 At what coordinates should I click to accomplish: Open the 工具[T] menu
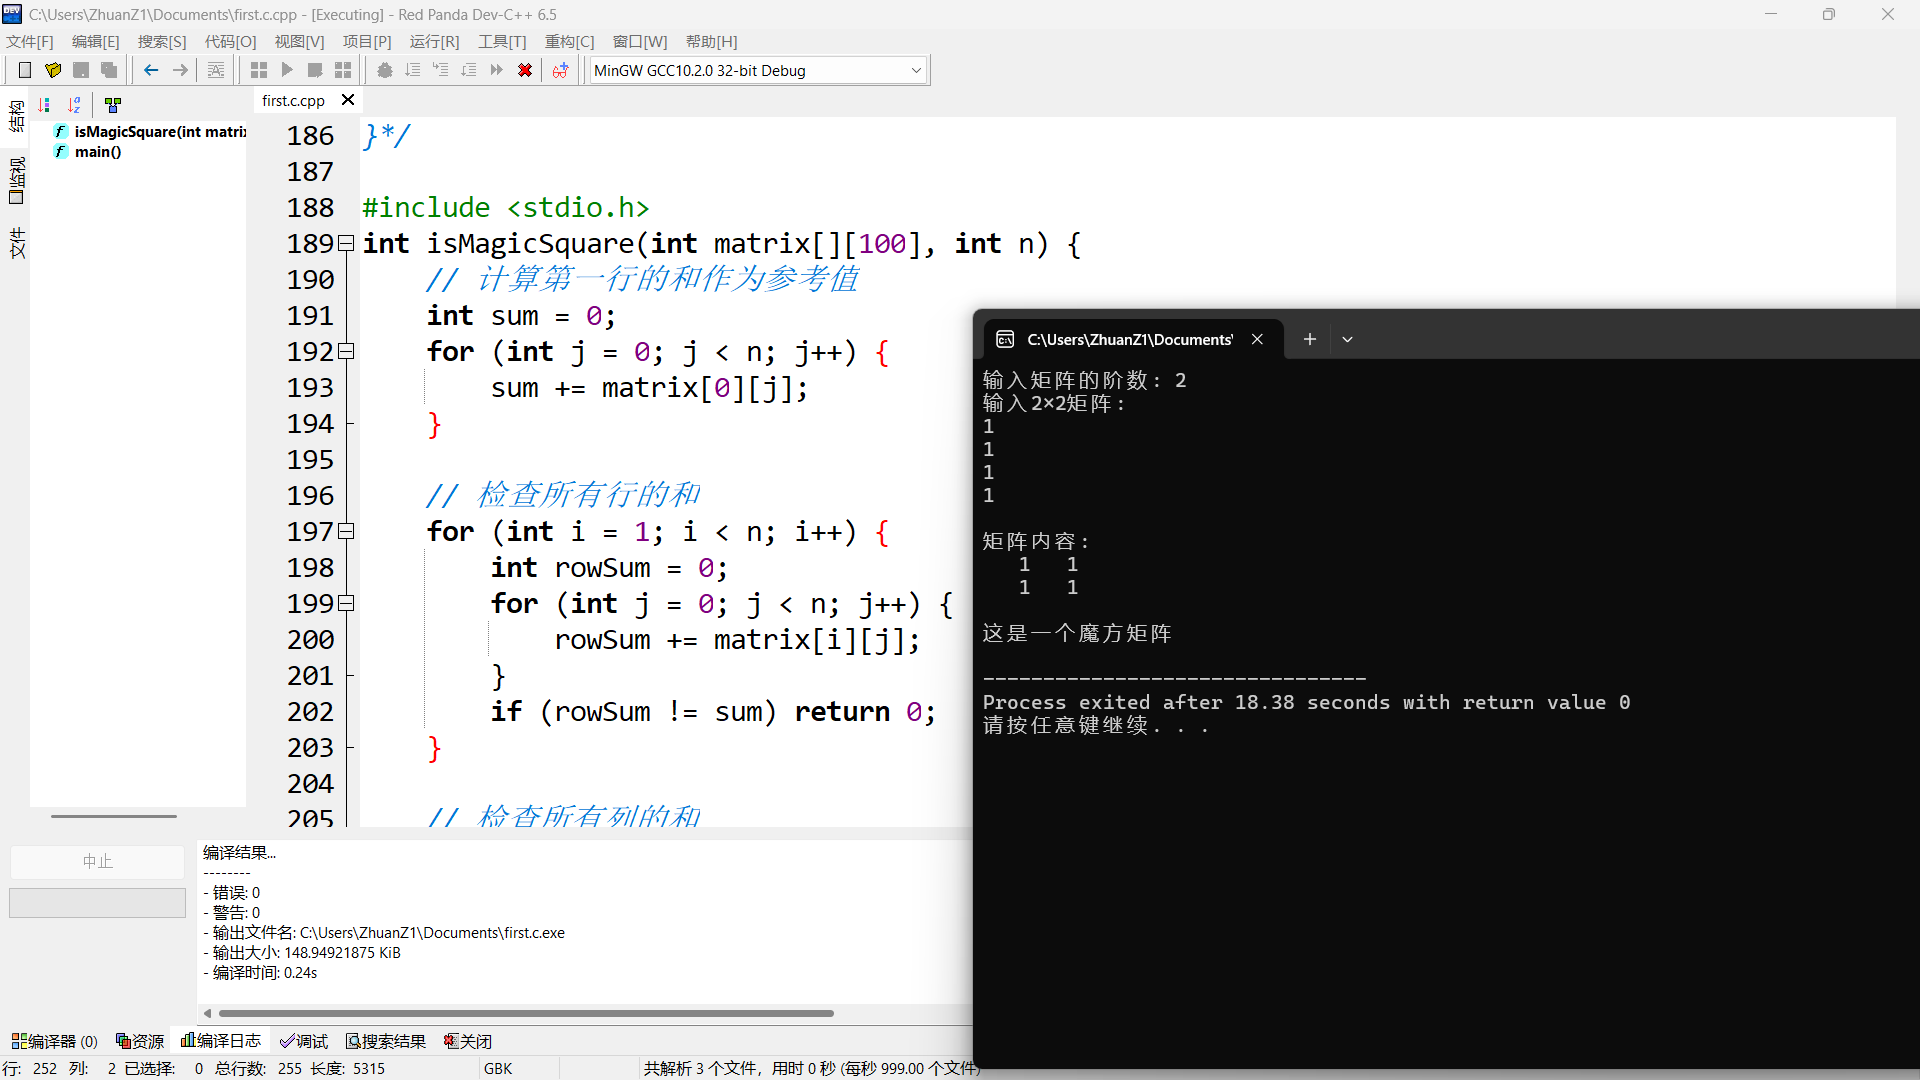(x=501, y=41)
